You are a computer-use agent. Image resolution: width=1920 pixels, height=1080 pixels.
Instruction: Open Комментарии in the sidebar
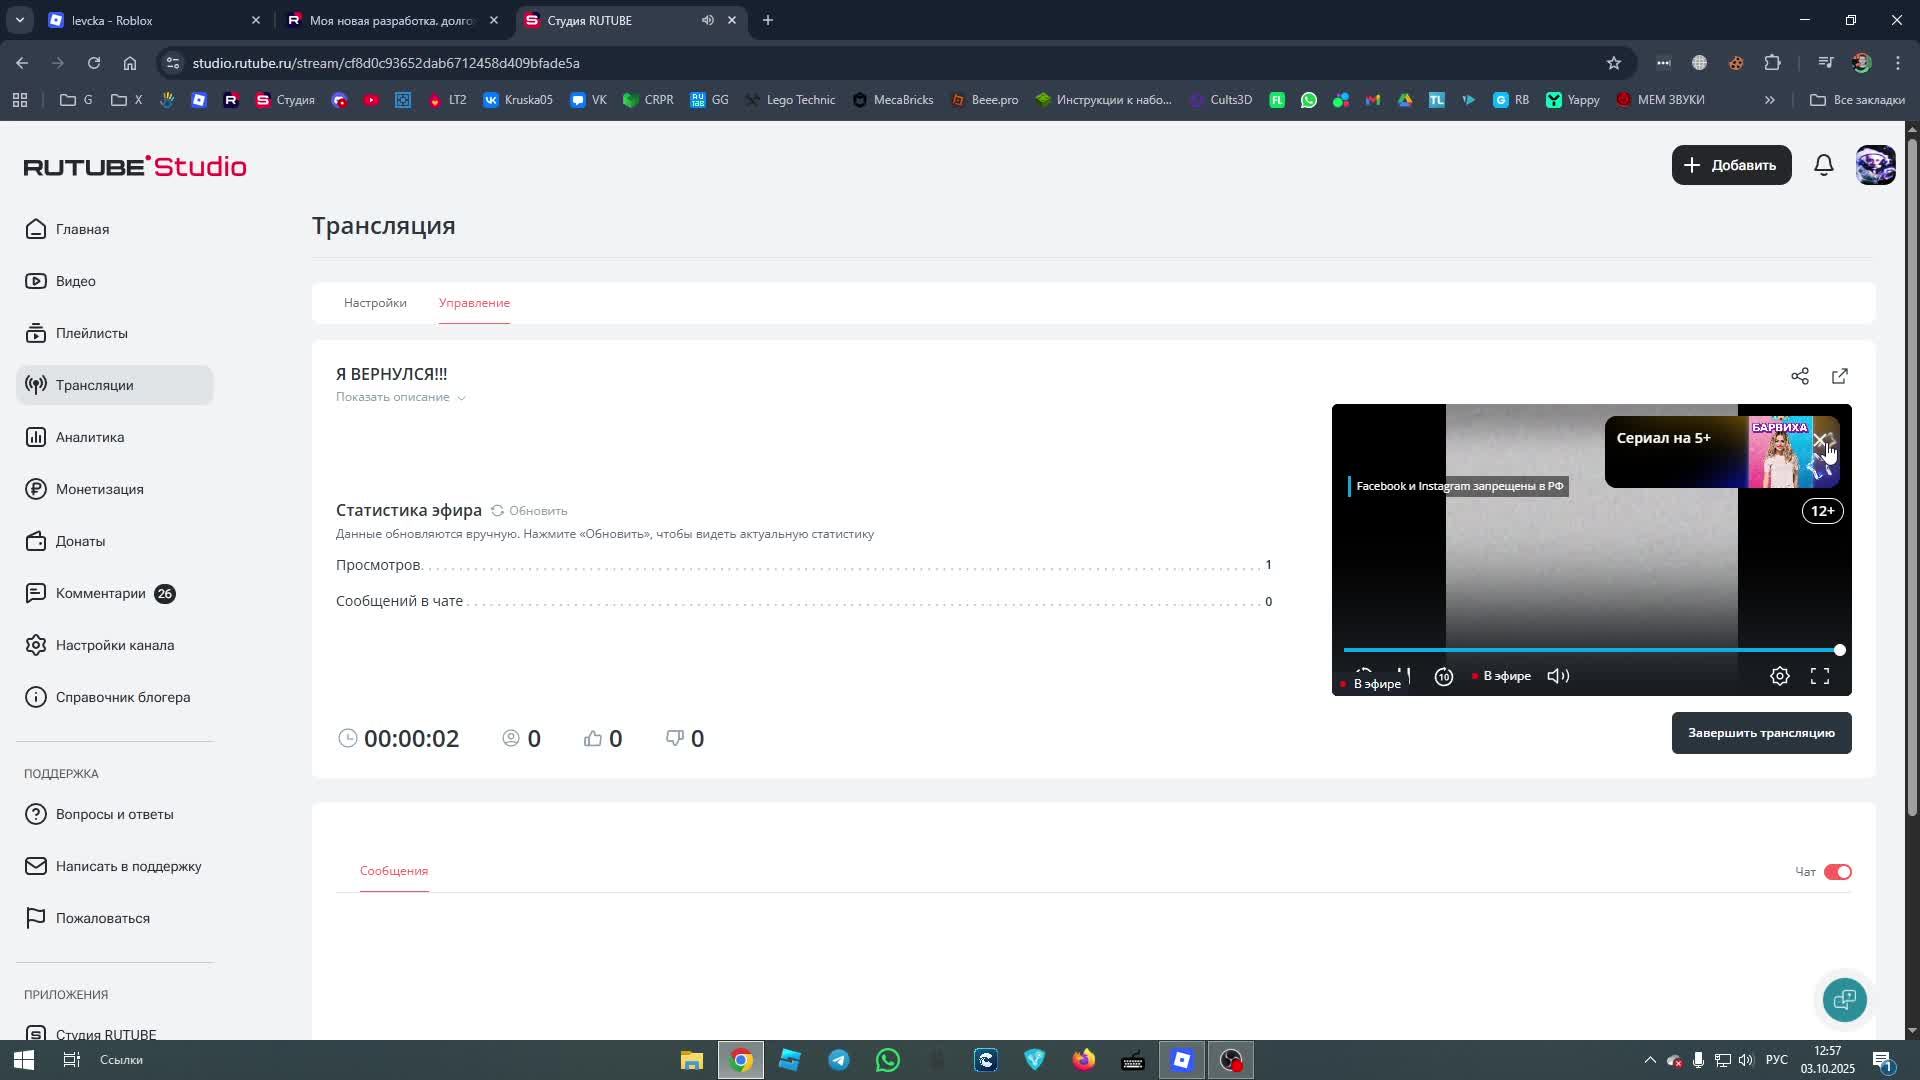point(115,593)
